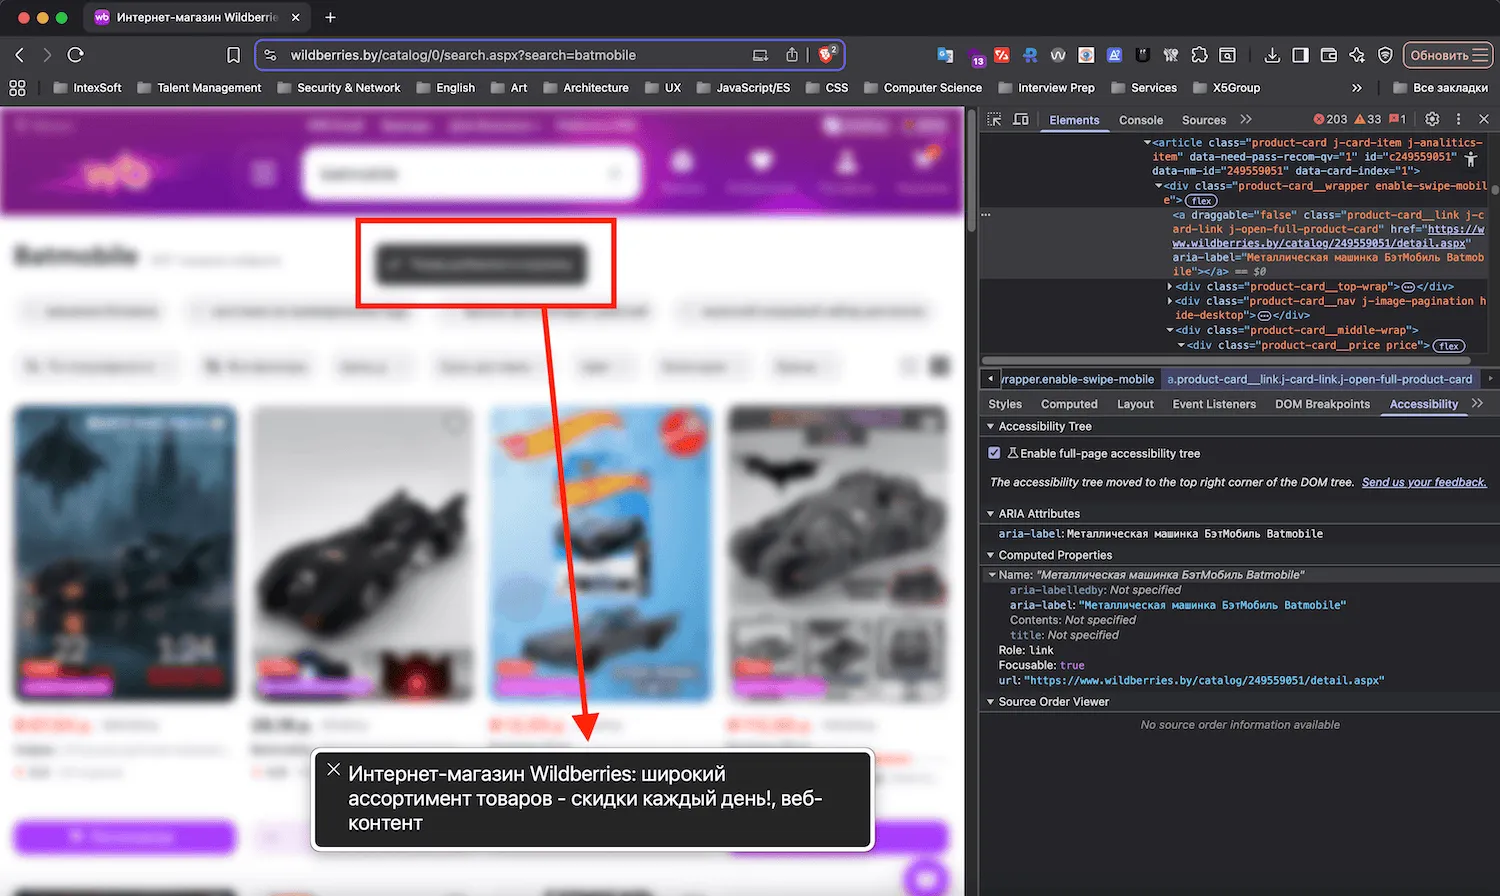This screenshot has height=896, width=1500.
Task: Collapse the Source Order Viewer section
Action: pos(990,702)
